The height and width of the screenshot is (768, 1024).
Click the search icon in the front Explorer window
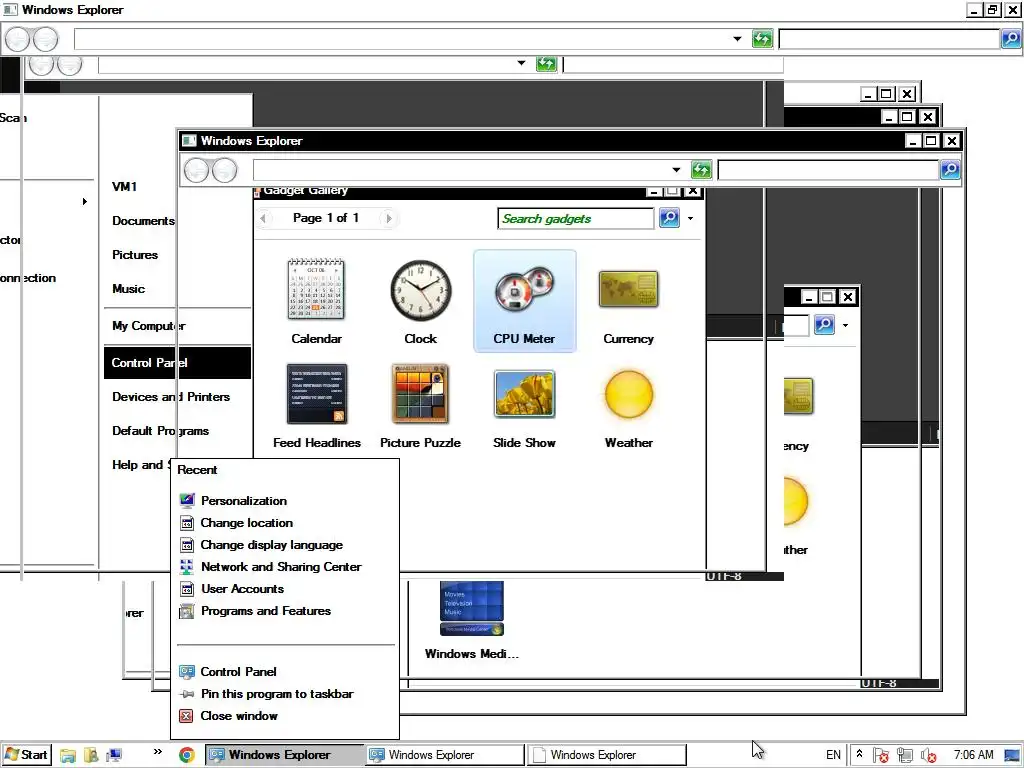click(950, 170)
